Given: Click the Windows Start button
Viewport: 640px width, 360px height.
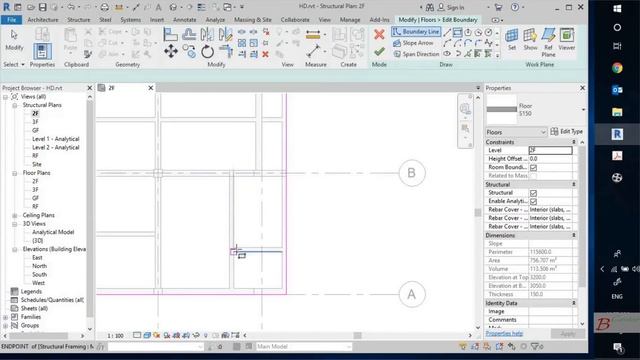Looking at the screenshot, I should click(x=617, y=9).
